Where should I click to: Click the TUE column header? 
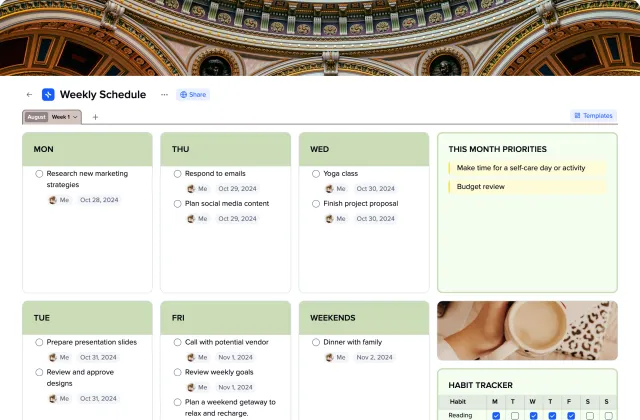tap(87, 318)
